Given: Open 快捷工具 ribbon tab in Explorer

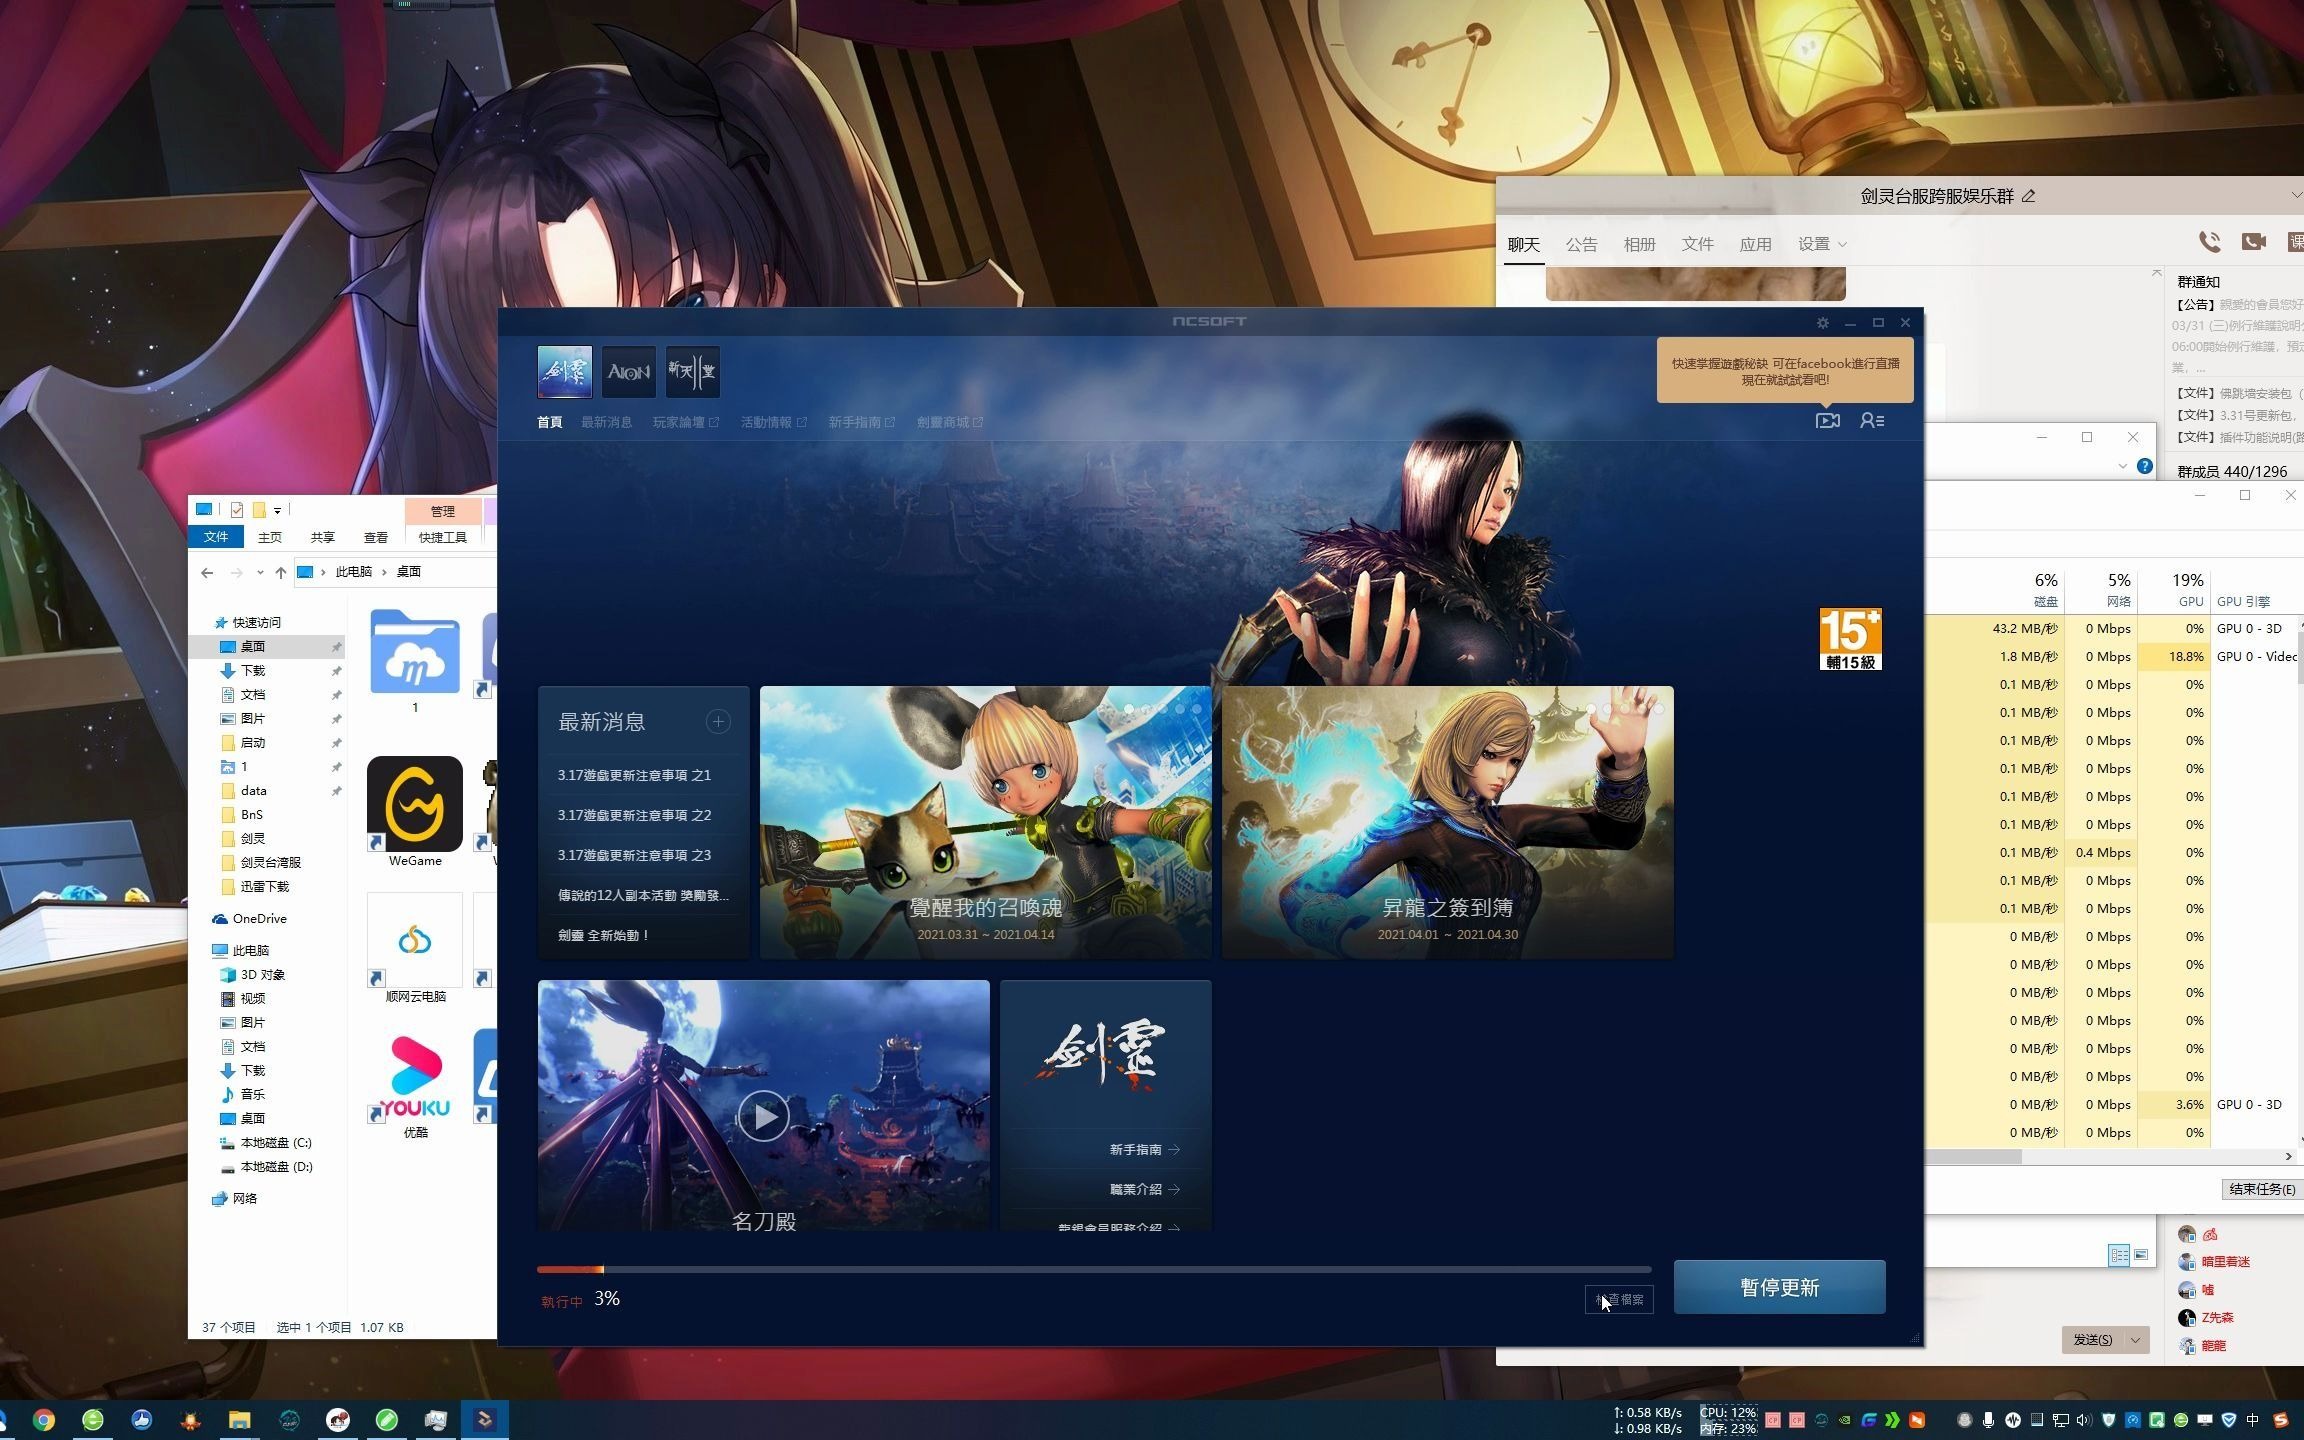Looking at the screenshot, I should [x=443, y=537].
